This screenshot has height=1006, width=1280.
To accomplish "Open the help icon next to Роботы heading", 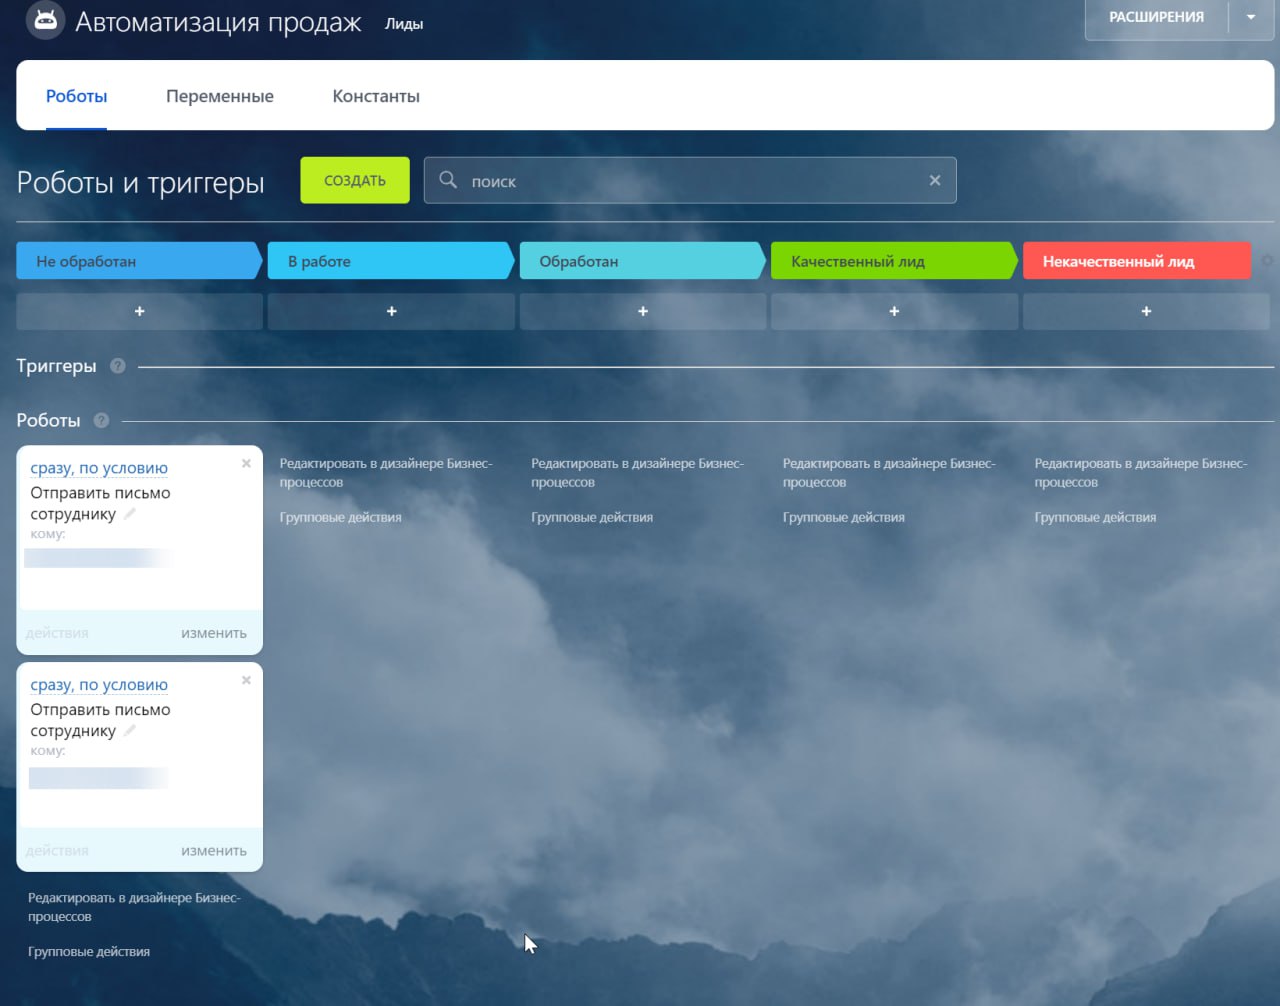I will tap(101, 420).
